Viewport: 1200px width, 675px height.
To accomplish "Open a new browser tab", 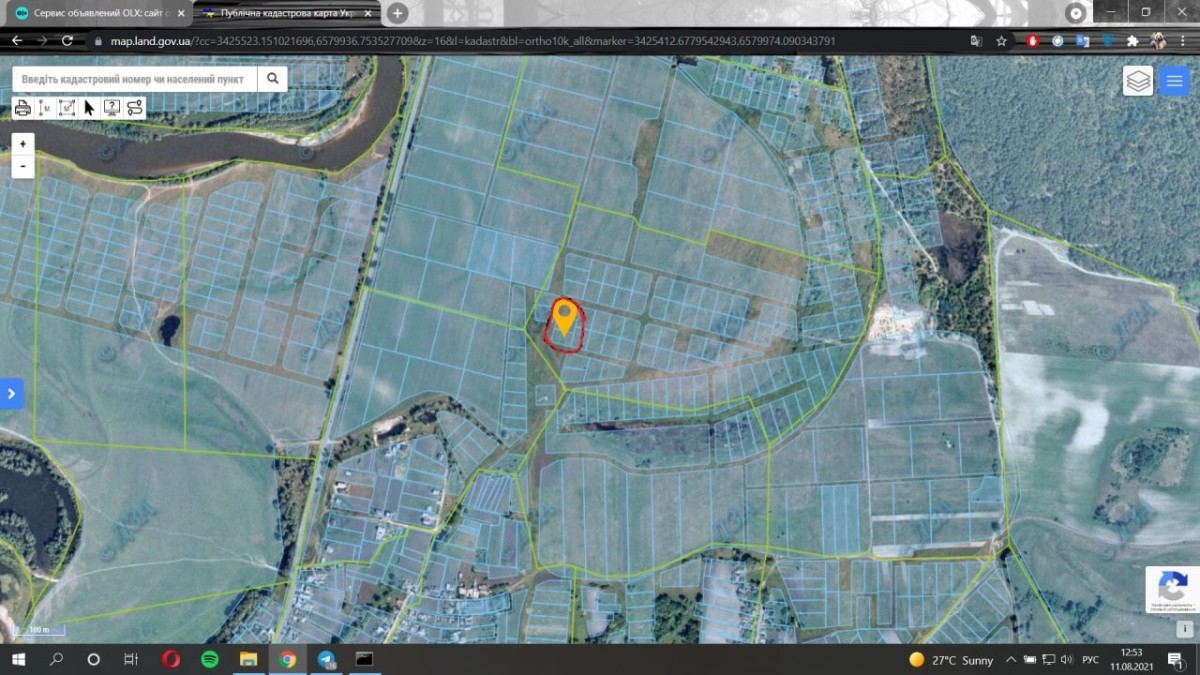I will tap(397, 13).
